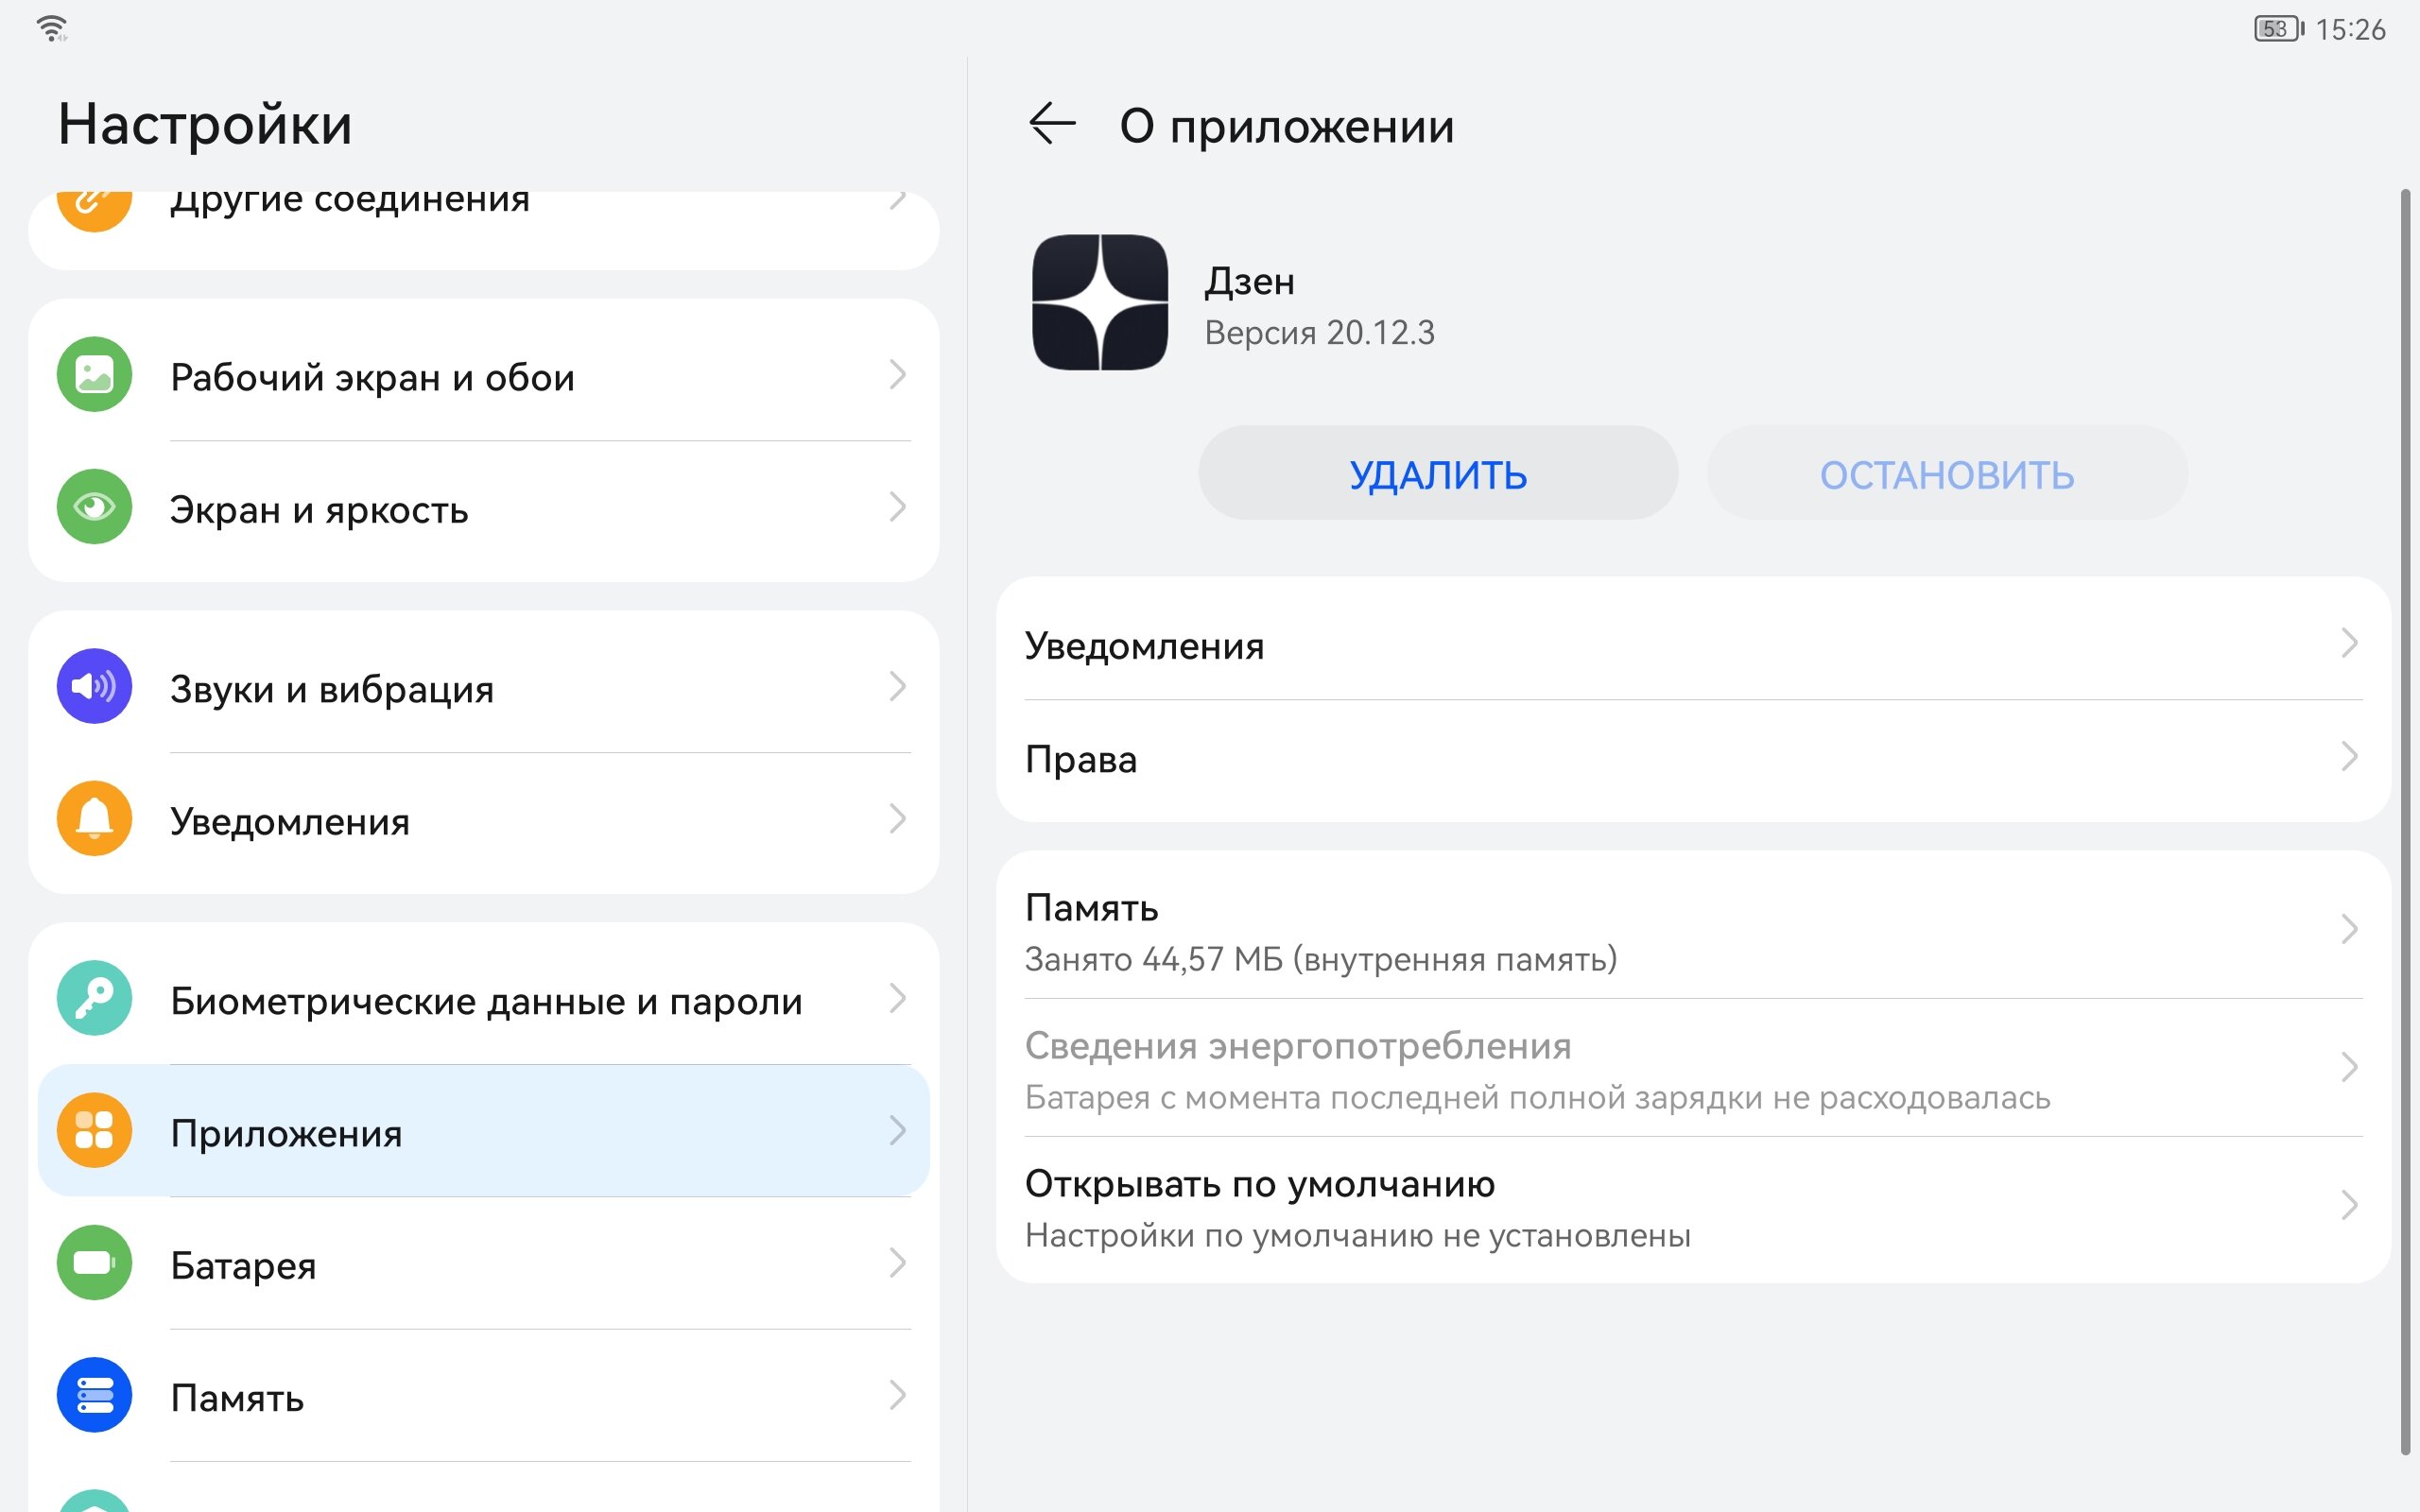The width and height of the screenshot is (2420, 1512).
Task: Click the green Батарея icon
Action: 93,1263
